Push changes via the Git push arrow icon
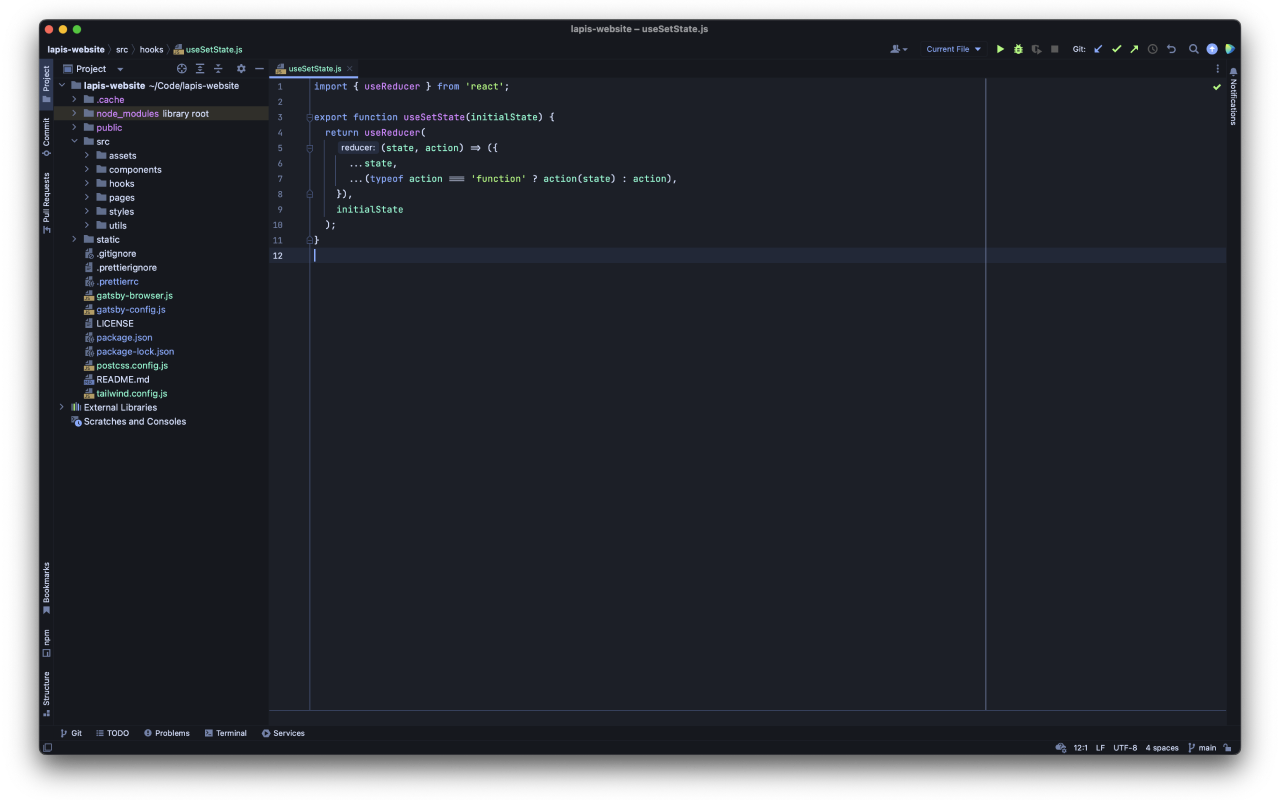Viewport: 1280px width, 800px height. click(1134, 48)
